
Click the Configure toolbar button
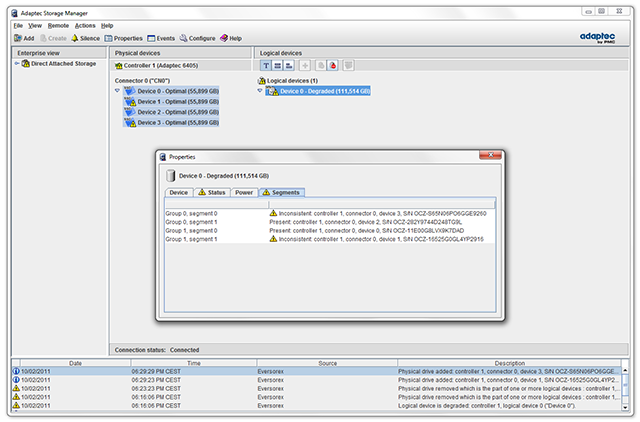198,38
